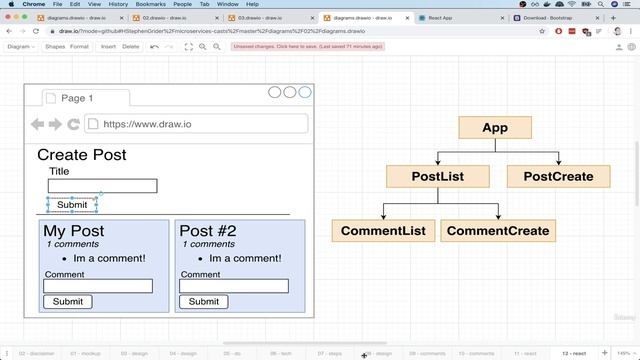Select the 11 - react page tab

525,353
